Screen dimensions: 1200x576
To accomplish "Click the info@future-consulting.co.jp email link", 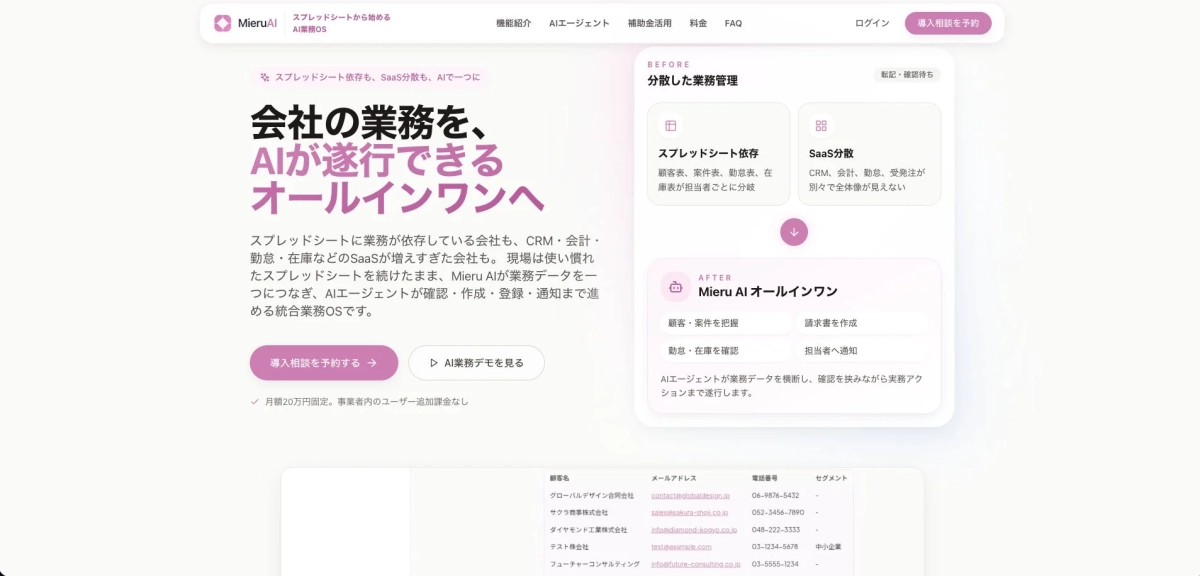I will [696, 564].
